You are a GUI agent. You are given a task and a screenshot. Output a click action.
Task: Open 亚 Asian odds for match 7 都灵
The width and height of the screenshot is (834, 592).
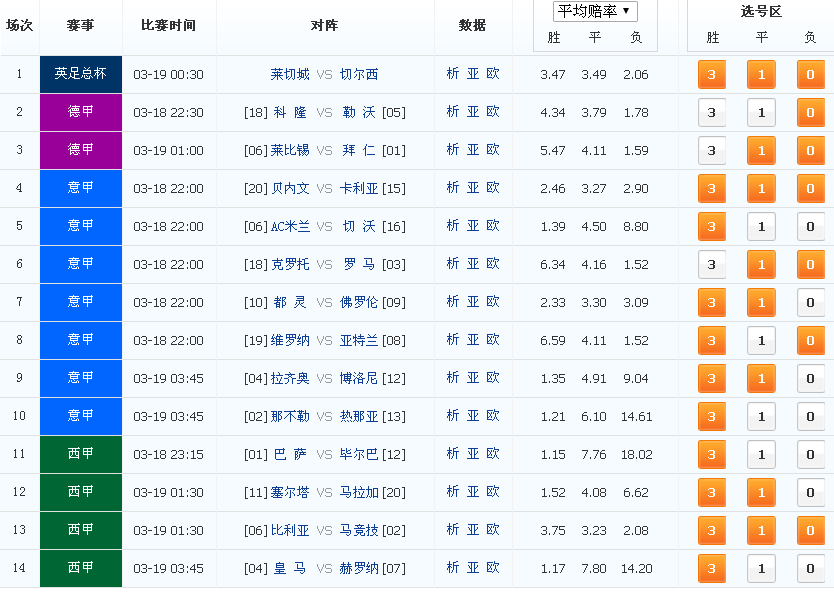coord(473,302)
